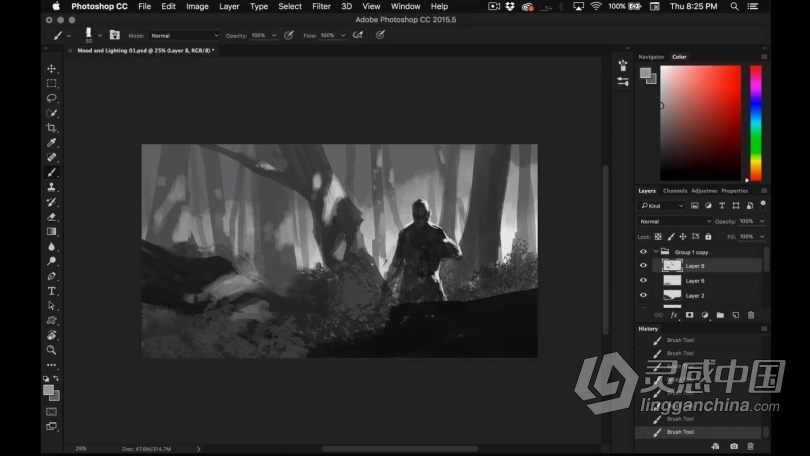
Task: Open the Image menu
Action: point(197,6)
